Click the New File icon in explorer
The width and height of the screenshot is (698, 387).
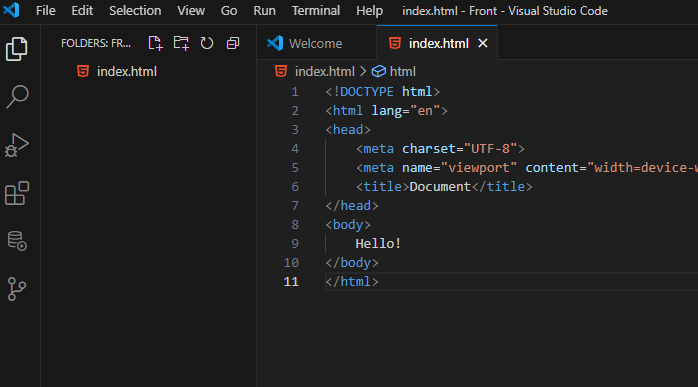[155, 43]
